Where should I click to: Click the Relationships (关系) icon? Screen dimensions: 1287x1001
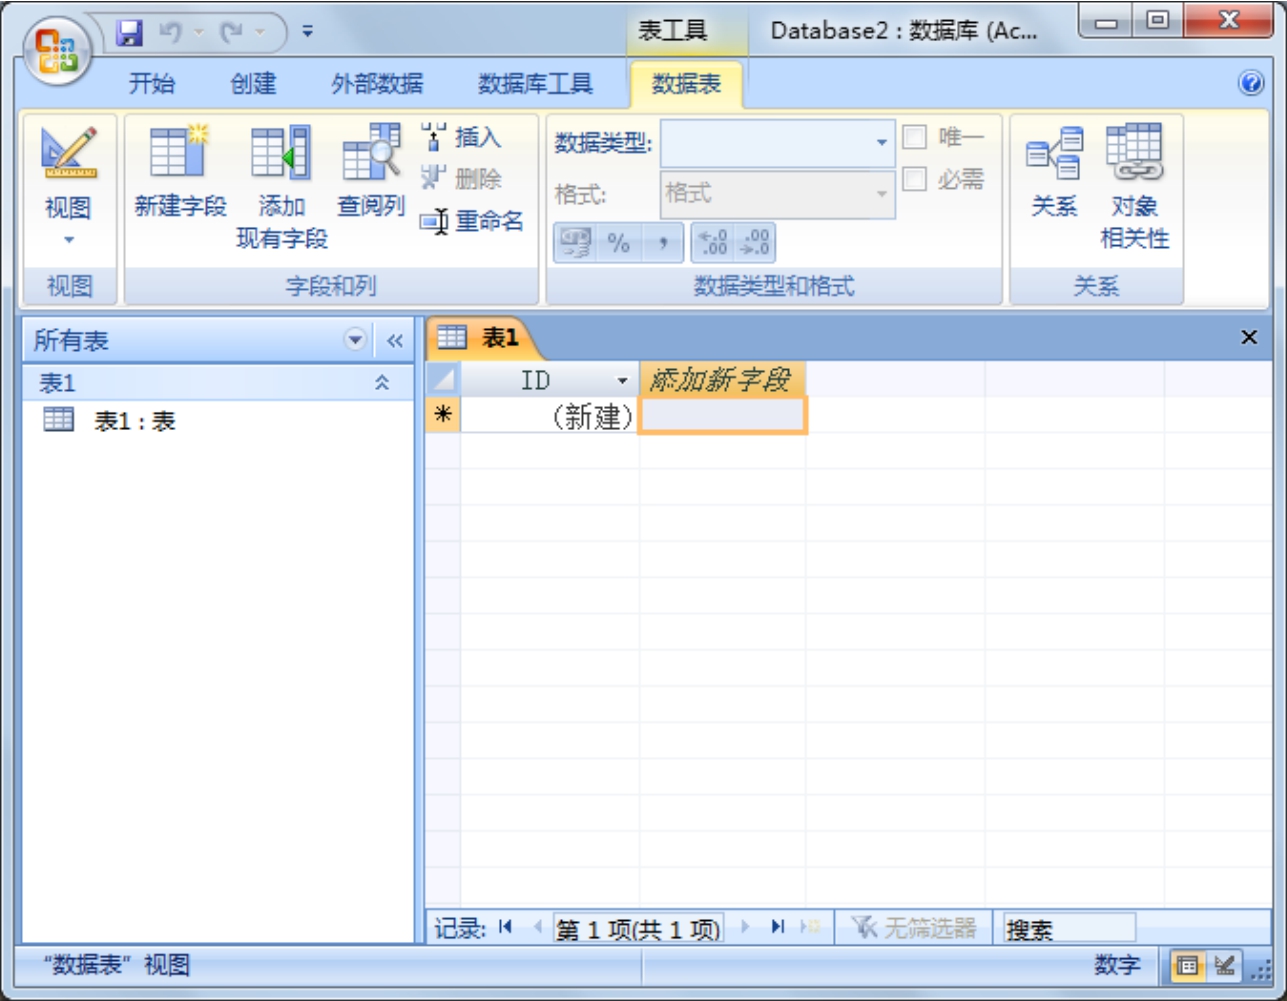pos(1054,155)
